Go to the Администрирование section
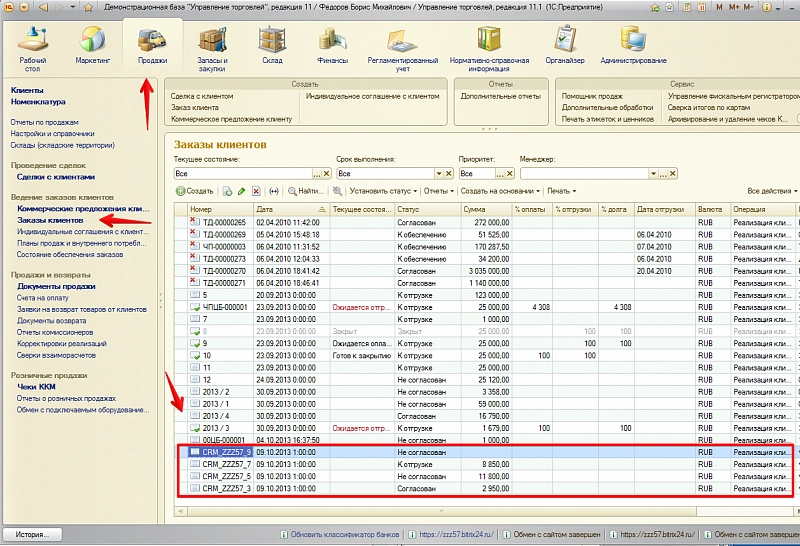The width and height of the screenshot is (800, 546). click(633, 46)
